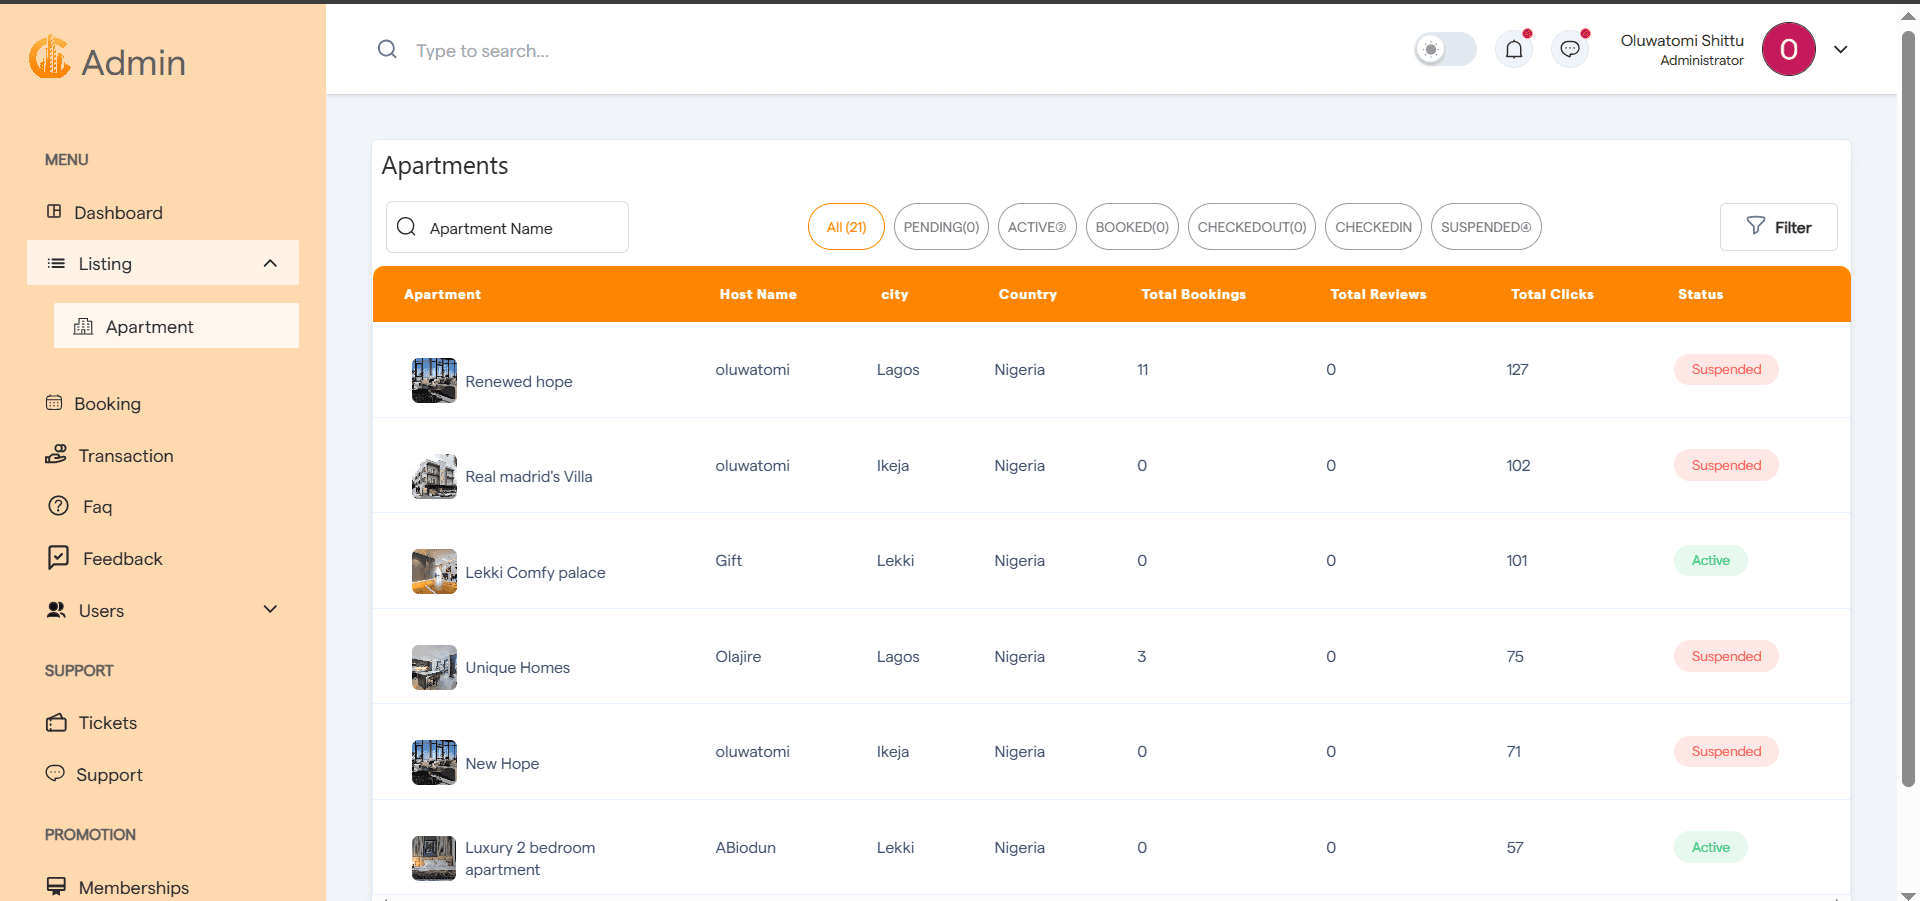1920x901 pixels.
Task: Switch to the CHECKEDIN tab
Action: click(1373, 227)
